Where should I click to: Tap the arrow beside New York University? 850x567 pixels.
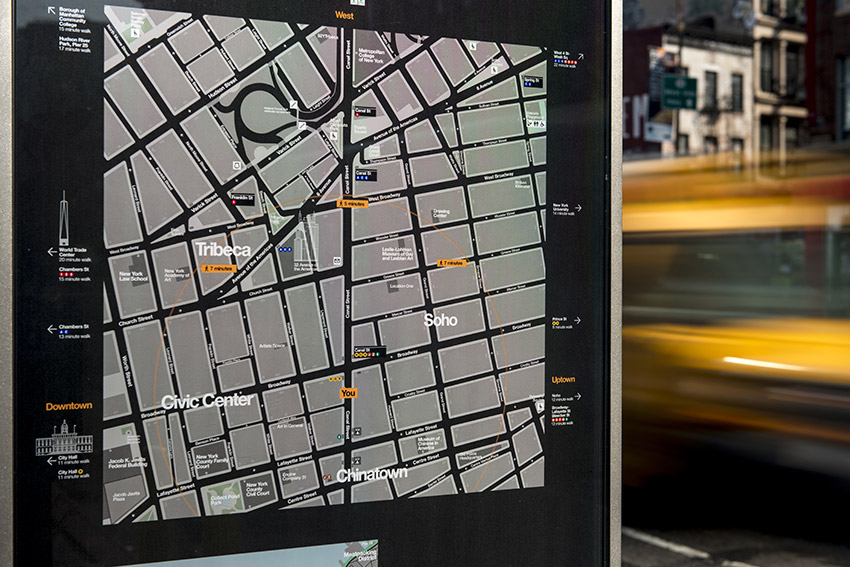pyautogui.click(x=578, y=208)
